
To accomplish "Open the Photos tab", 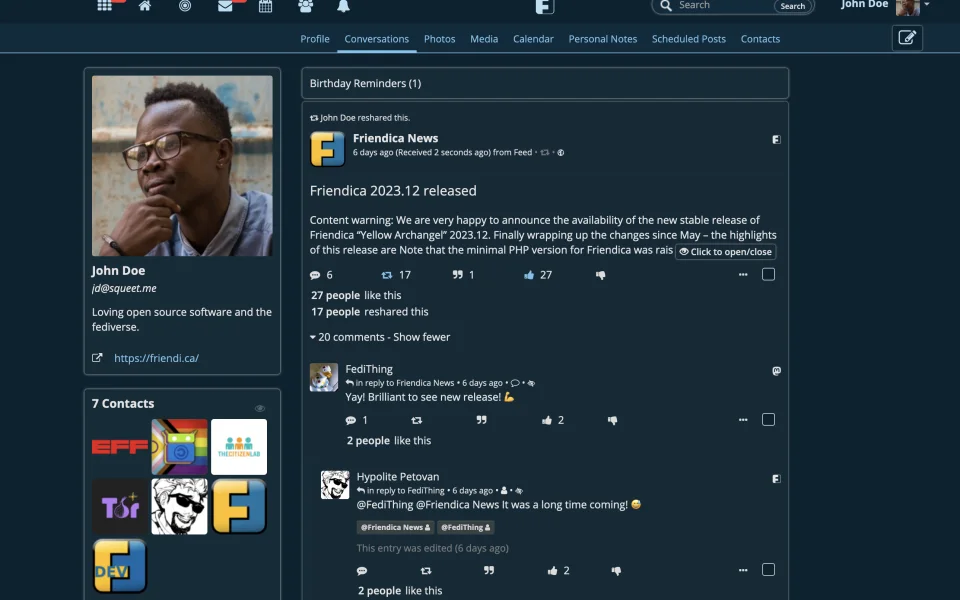I will click(x=440, y=39).
